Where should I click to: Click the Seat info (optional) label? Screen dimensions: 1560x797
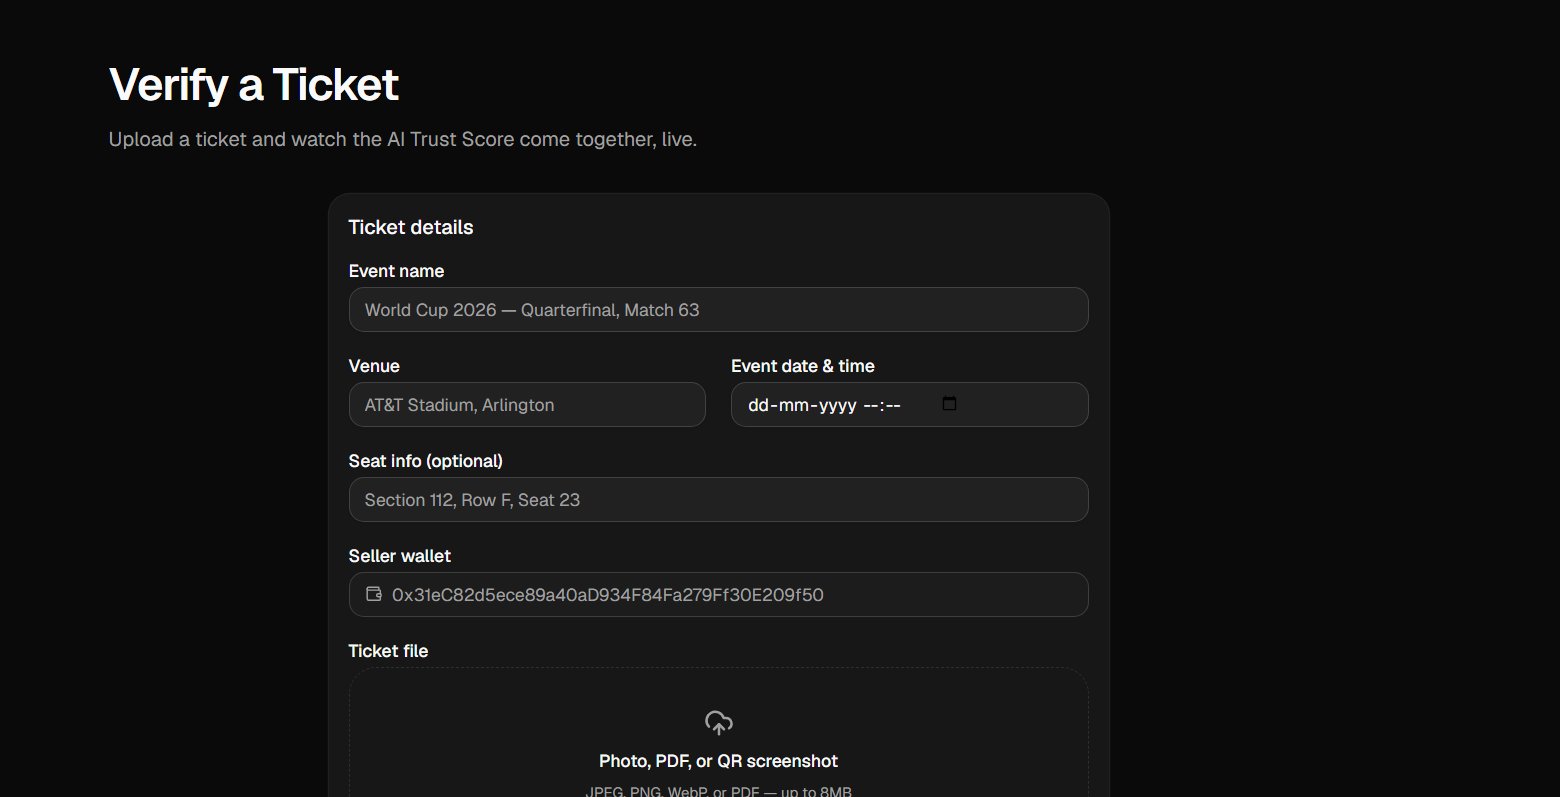[426, 461]
